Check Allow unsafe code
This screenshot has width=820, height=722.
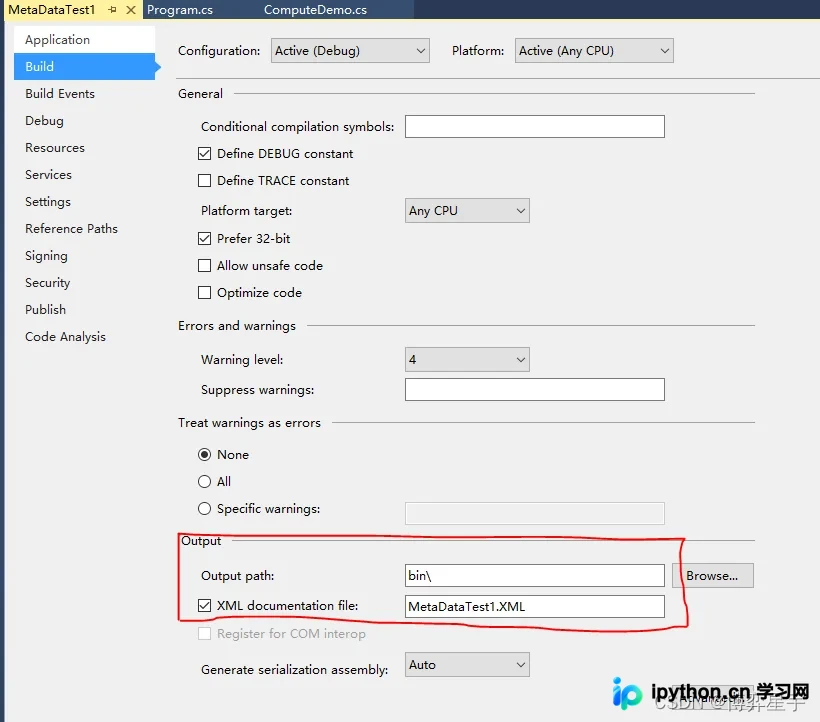tap(204, 266)
